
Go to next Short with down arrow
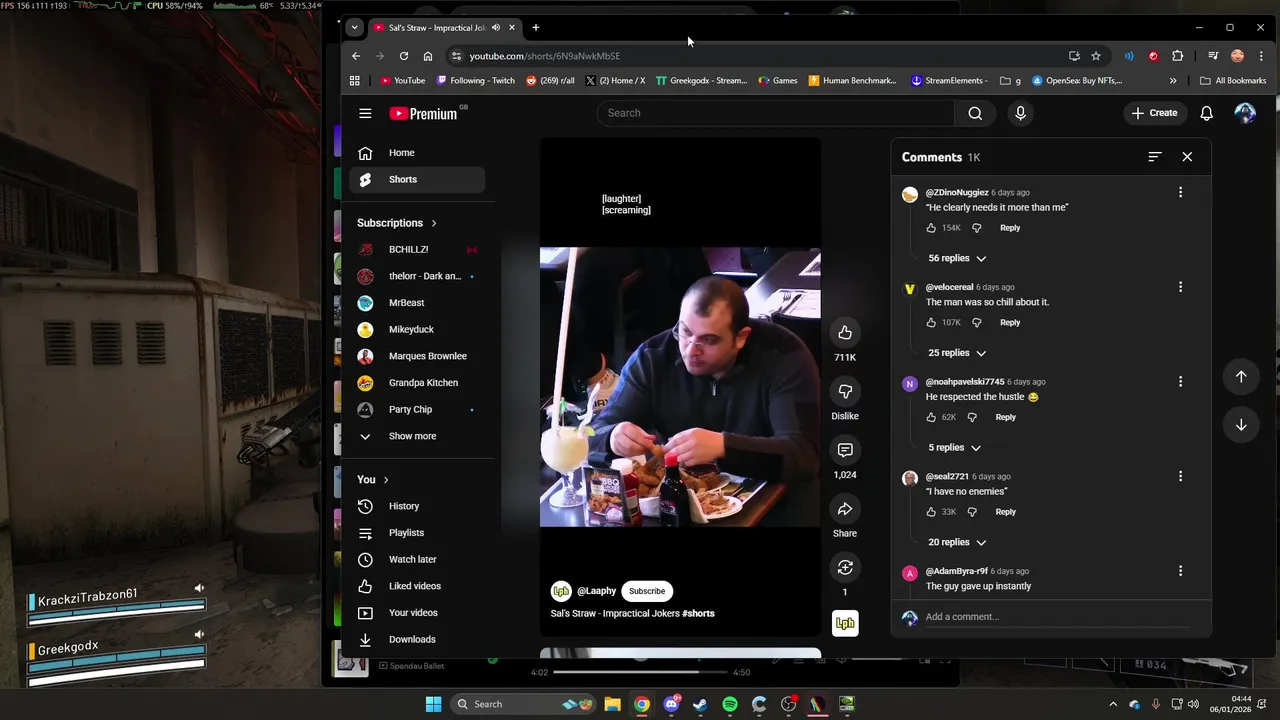[1241, 425]
